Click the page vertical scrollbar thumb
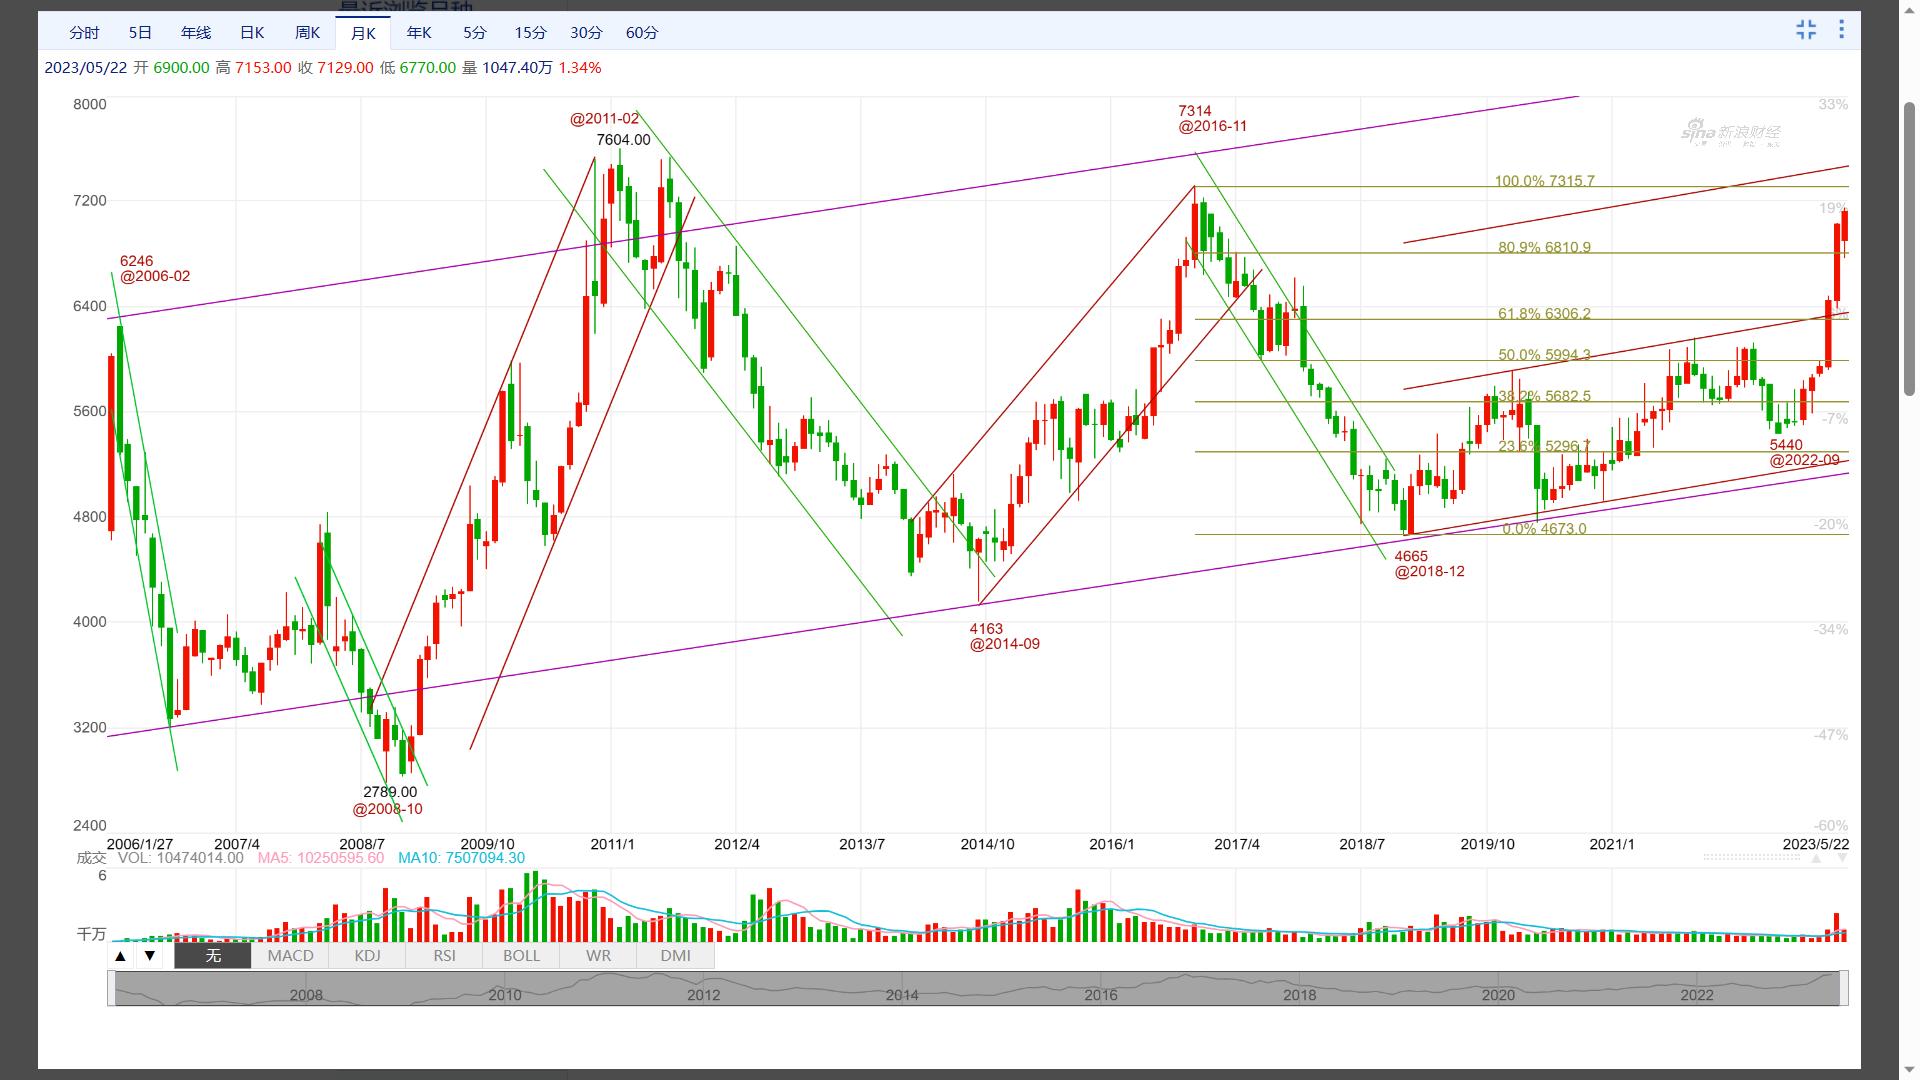1920x1080 pixels. pos(1909,250)
